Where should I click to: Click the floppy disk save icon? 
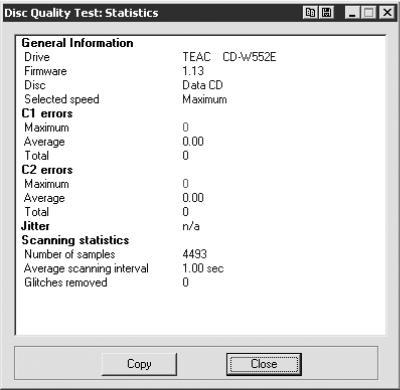click(327, 13)
